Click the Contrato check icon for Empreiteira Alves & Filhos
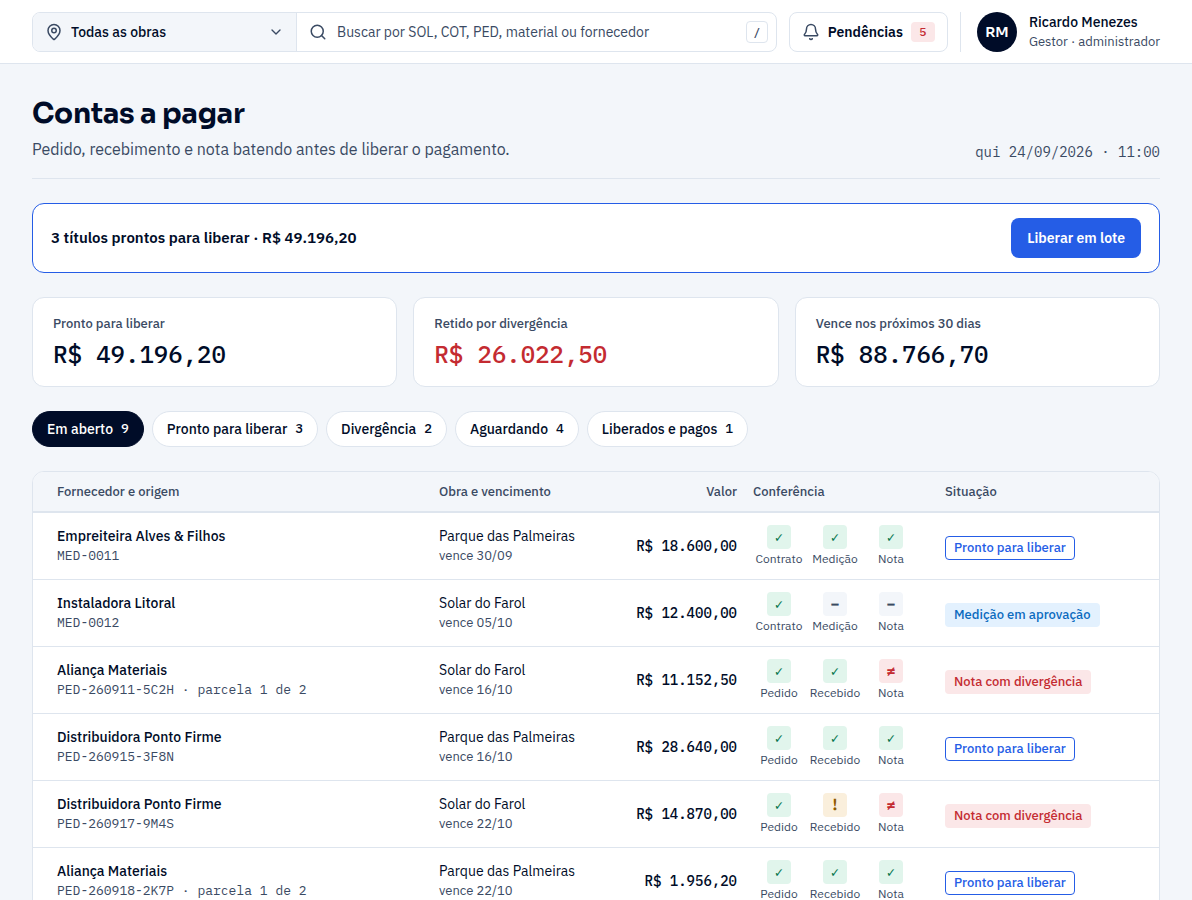 coord(778,537)
